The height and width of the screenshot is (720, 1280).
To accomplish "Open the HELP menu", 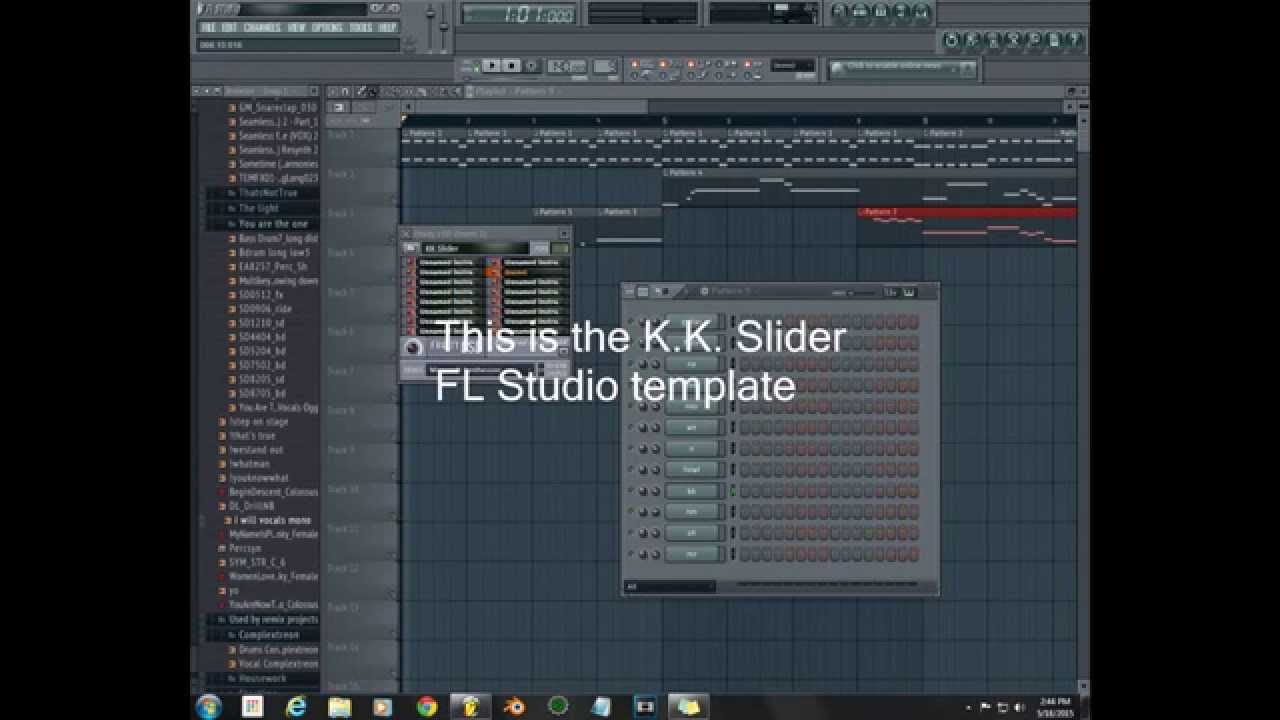I will [387, 28].
